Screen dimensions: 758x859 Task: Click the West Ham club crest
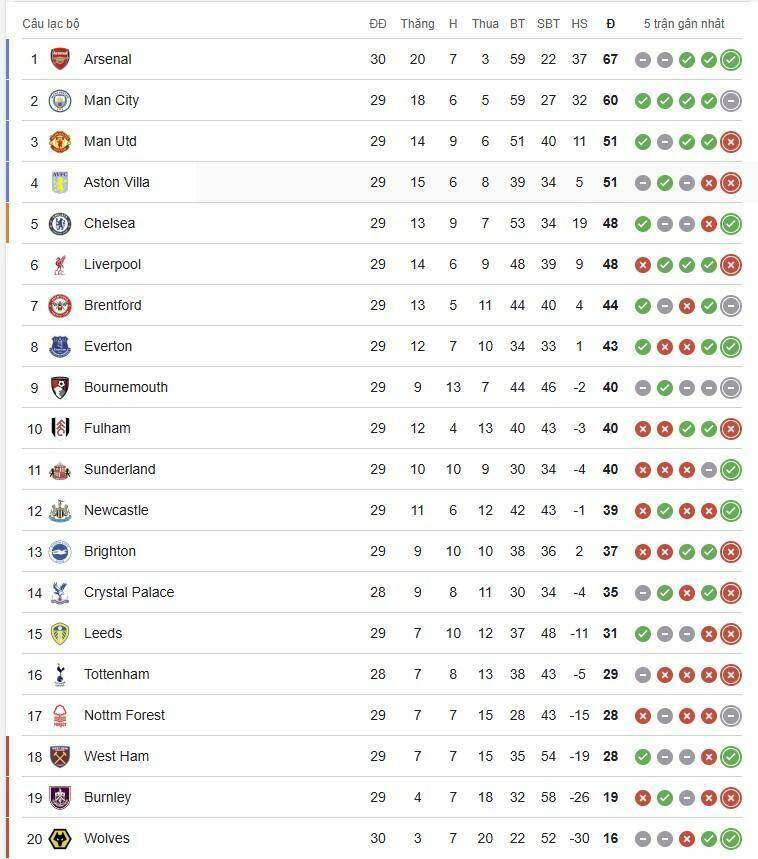tap(60, 756)
